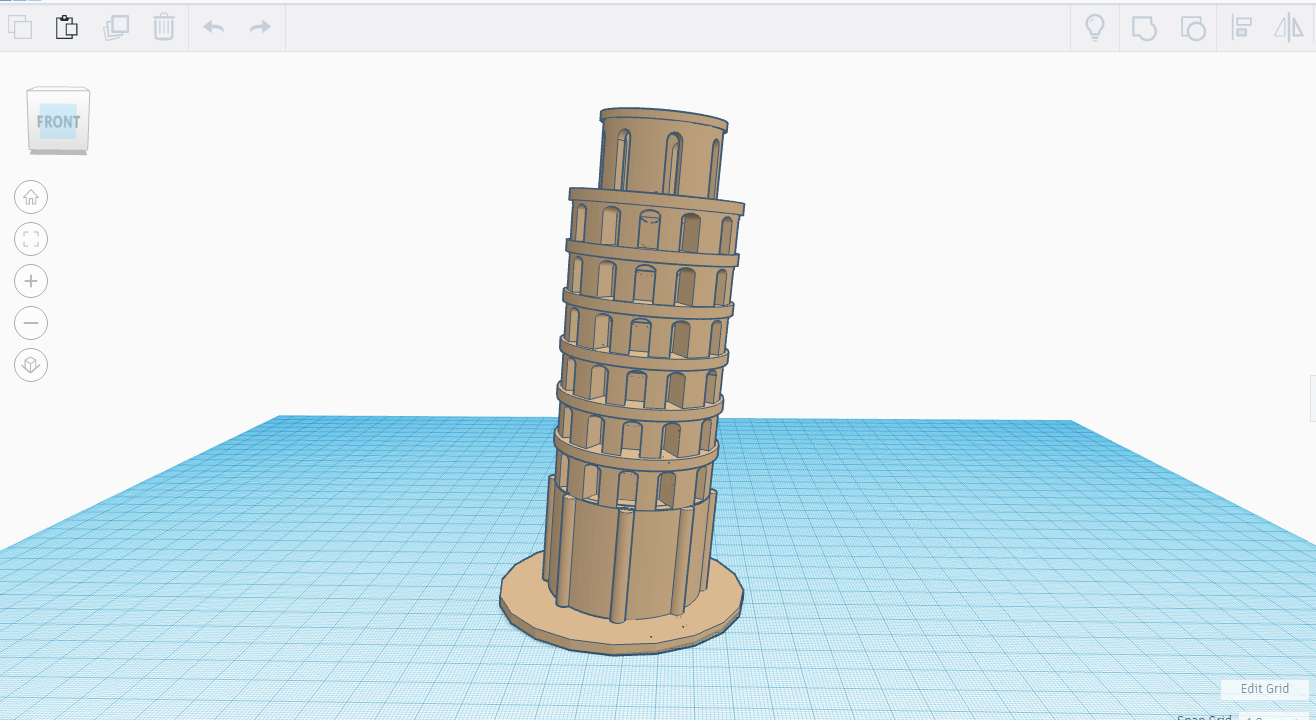Fit the view to the selection
Viewport: 1316px width, 720px height.
point(31,239)
